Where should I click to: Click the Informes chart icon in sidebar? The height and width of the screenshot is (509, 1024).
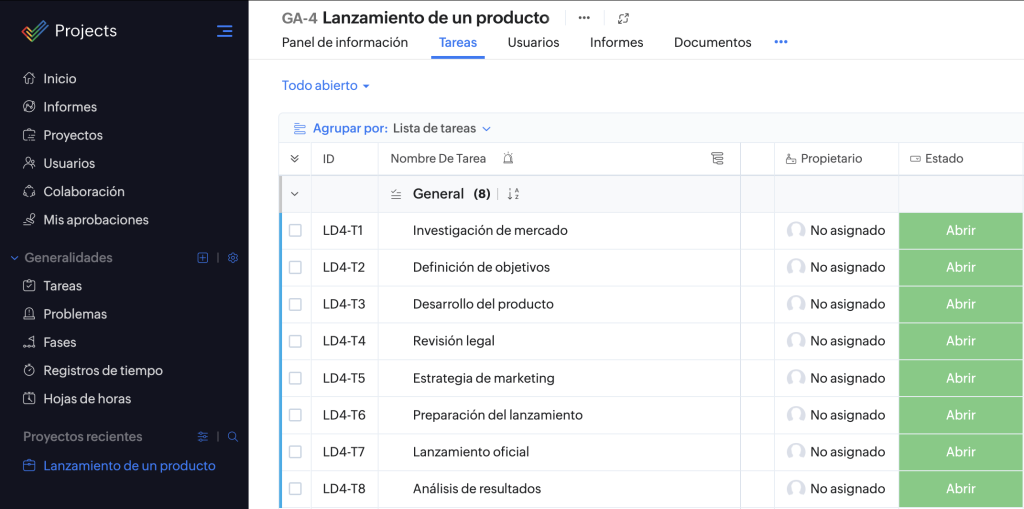pos(29,107)
